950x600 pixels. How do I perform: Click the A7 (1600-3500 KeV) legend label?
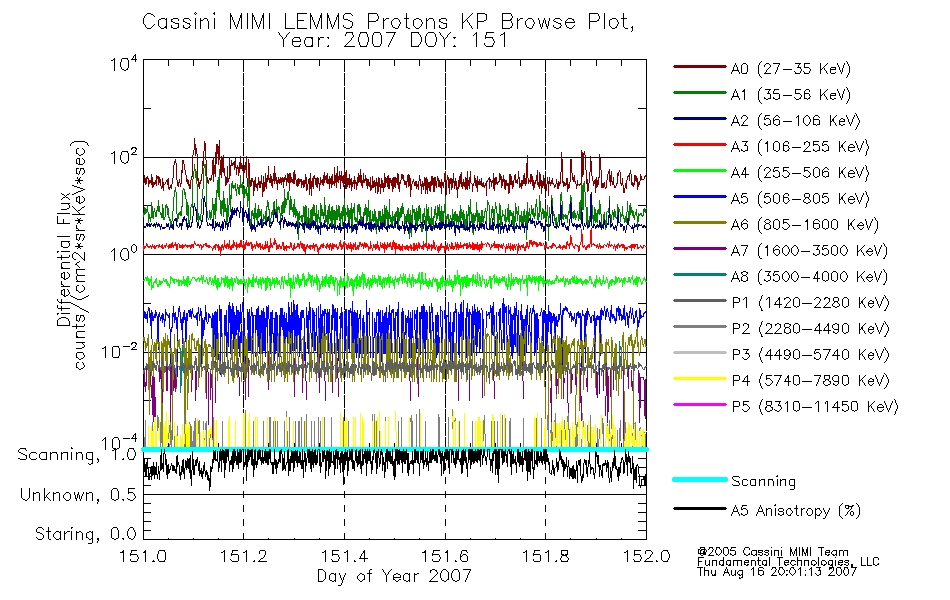pos(809,251)
